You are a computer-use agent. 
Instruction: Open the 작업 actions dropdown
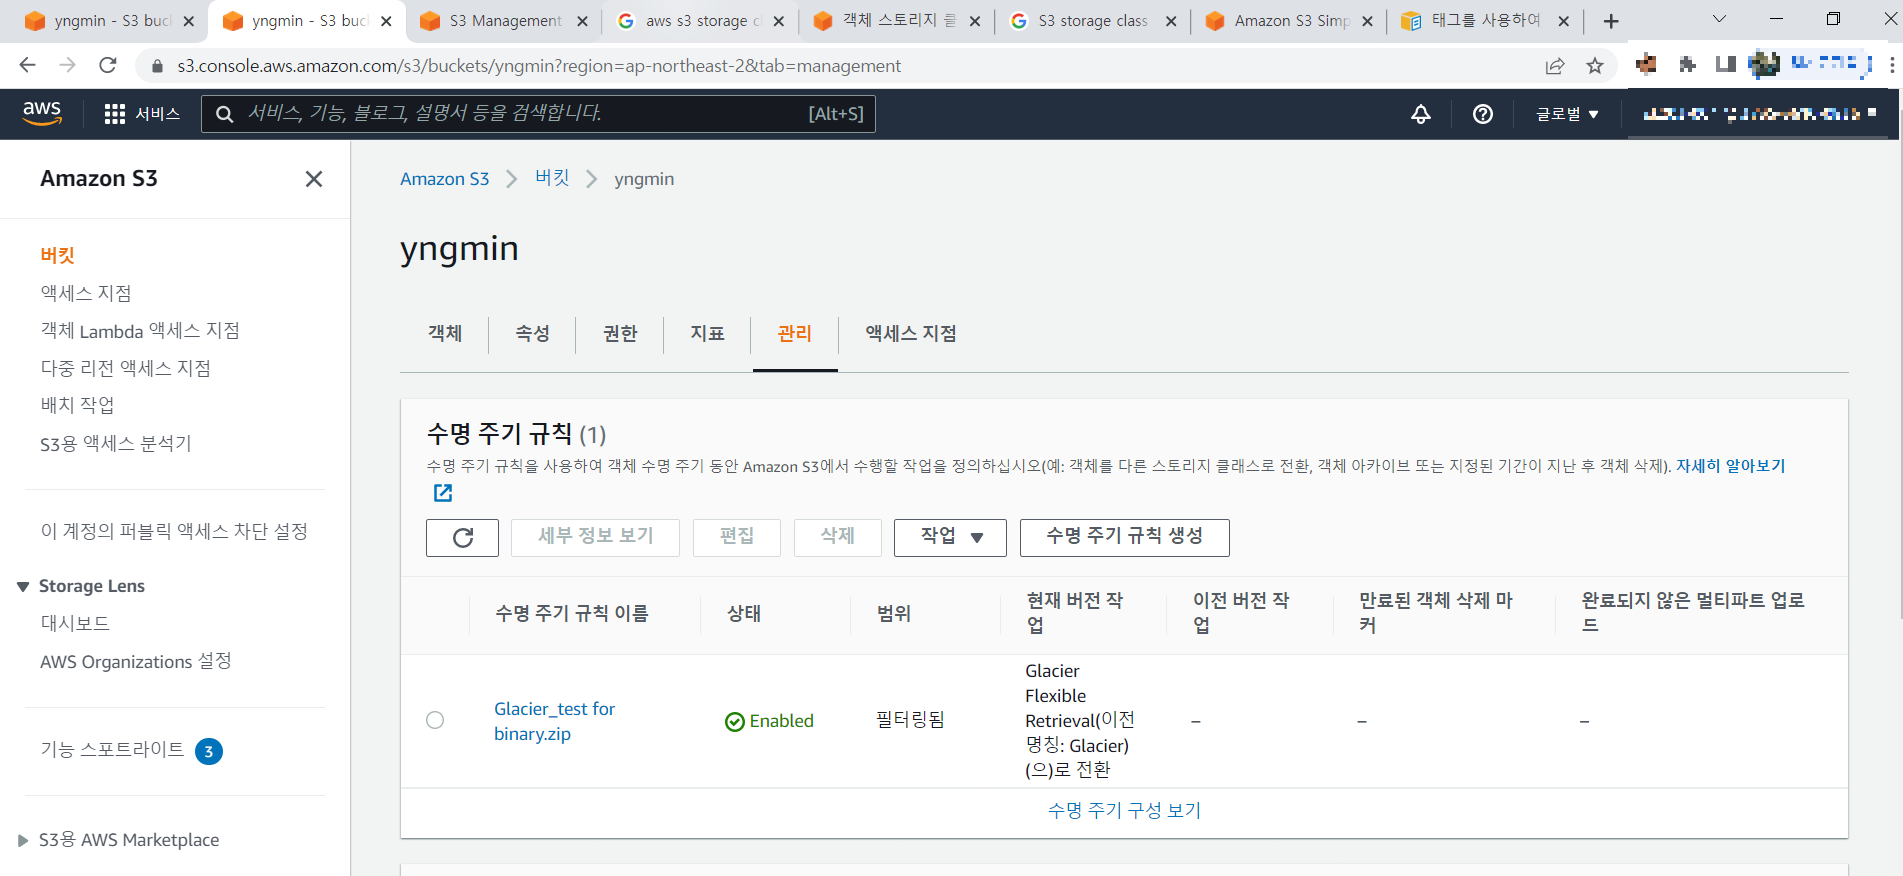(x=950, y=538)
